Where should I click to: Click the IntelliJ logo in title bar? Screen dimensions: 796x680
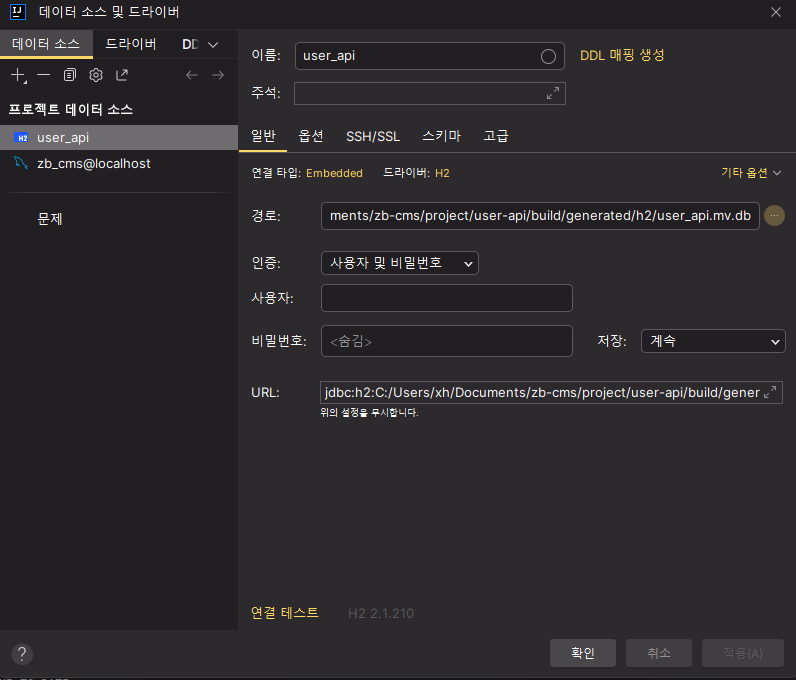click(x=18, y=12)
